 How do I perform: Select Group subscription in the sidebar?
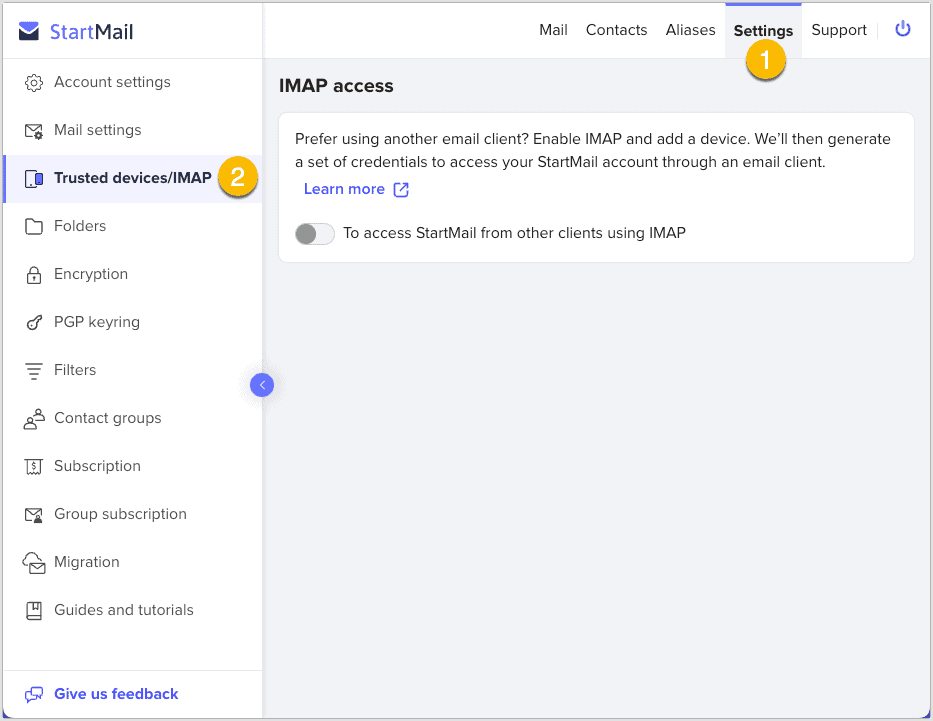[x=120, y=514]
